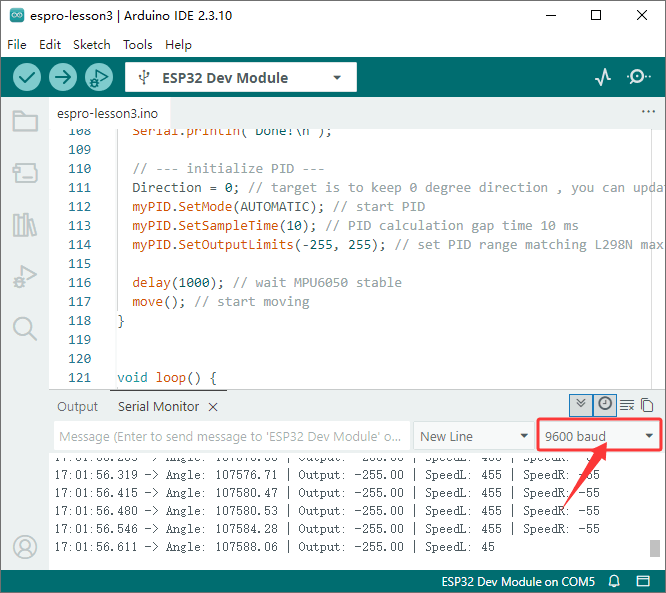Maximize the Arduino IDE window
The height and width of the screenshot is (593, 666).
[x=596, y=15]
